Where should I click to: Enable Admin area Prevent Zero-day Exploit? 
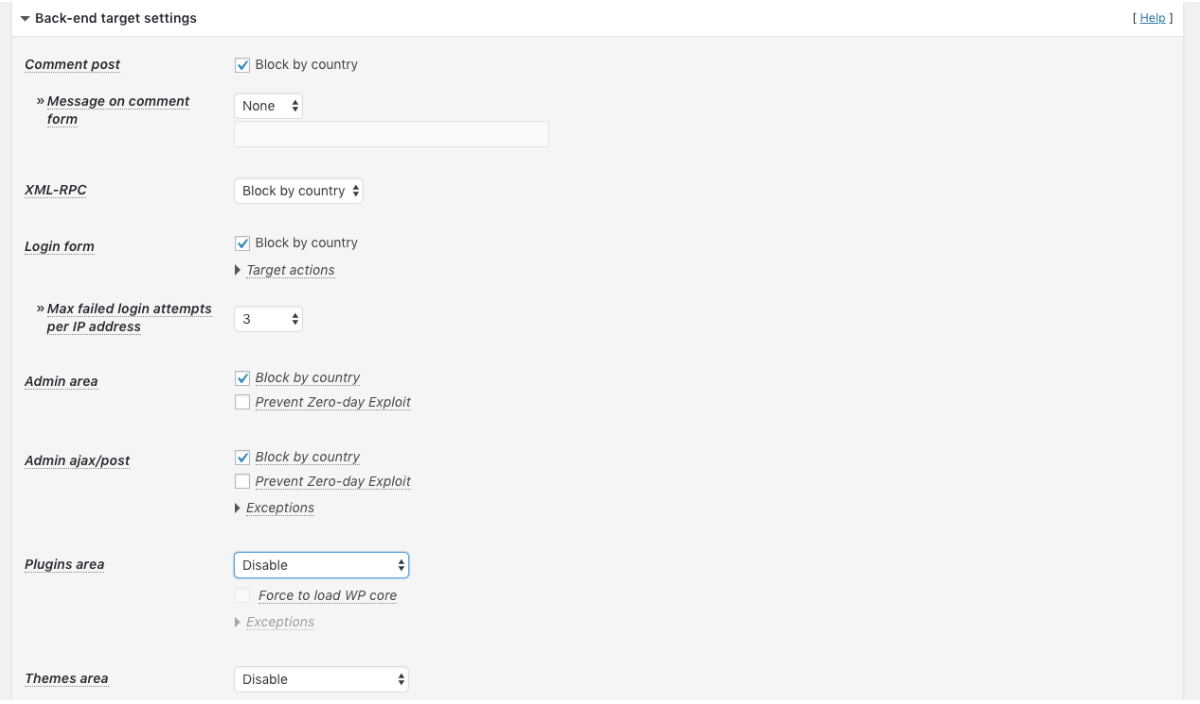pos(242,402)
